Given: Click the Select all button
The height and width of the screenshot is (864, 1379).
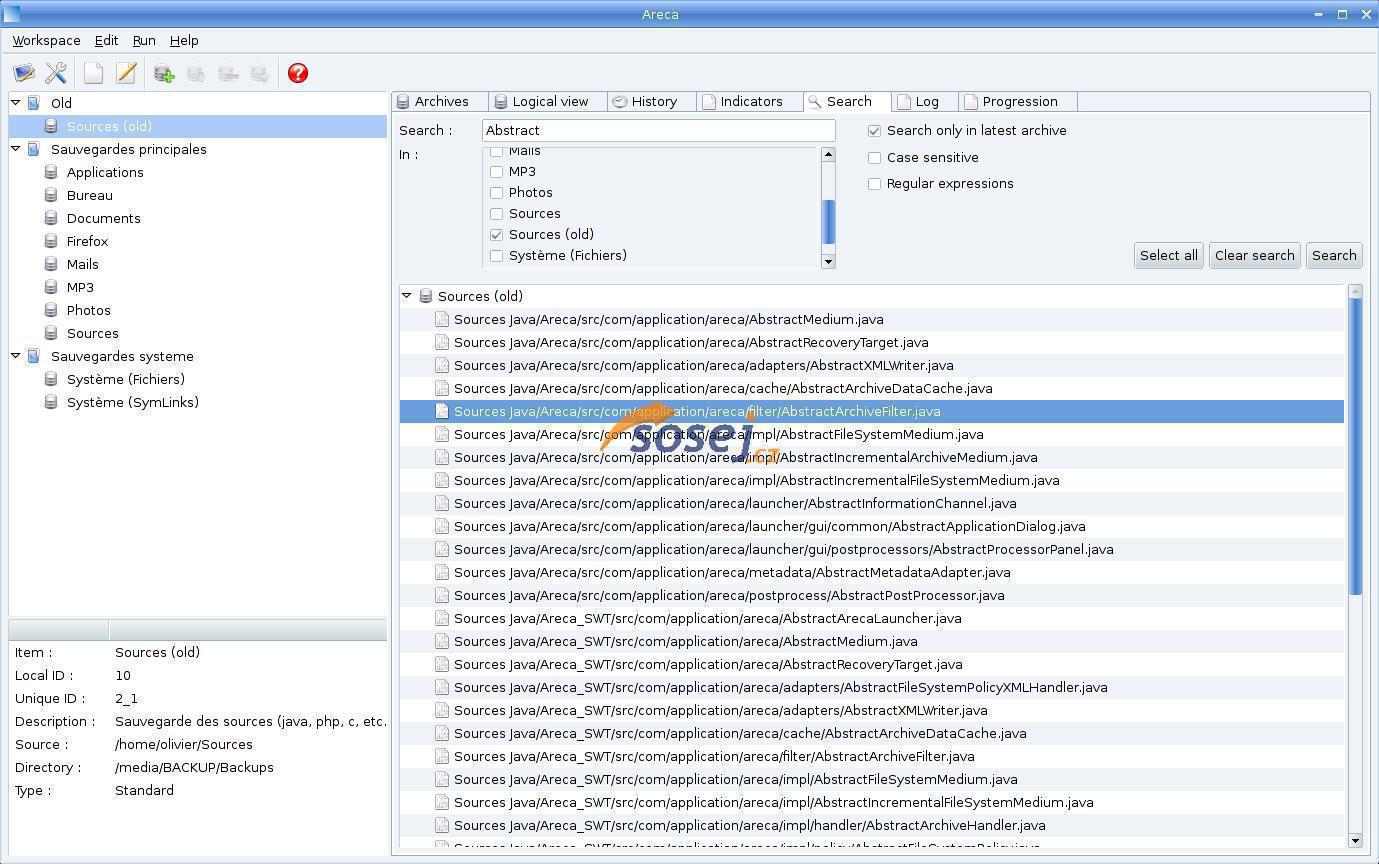Looking at the screenshot, I should coord(1168,255).
